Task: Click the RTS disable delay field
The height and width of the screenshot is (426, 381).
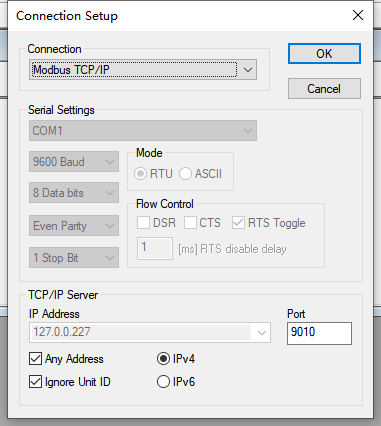Action: point(155,248)
